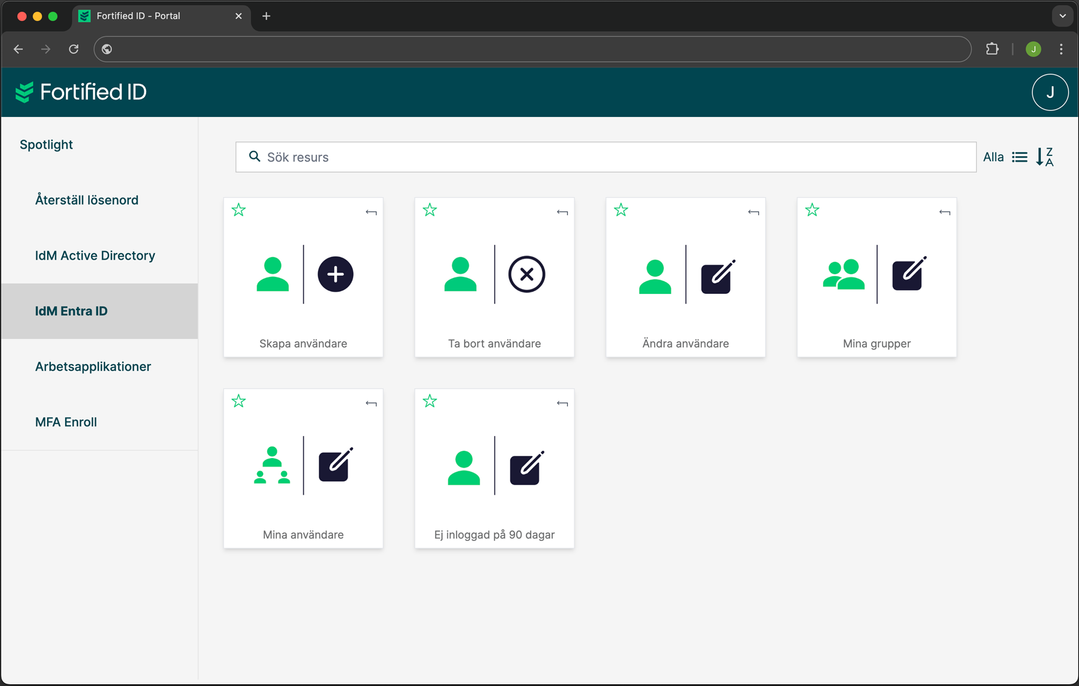The image size is (1079, 686).
Task: Open the J user avatar menu
Action: (1050, 92)
